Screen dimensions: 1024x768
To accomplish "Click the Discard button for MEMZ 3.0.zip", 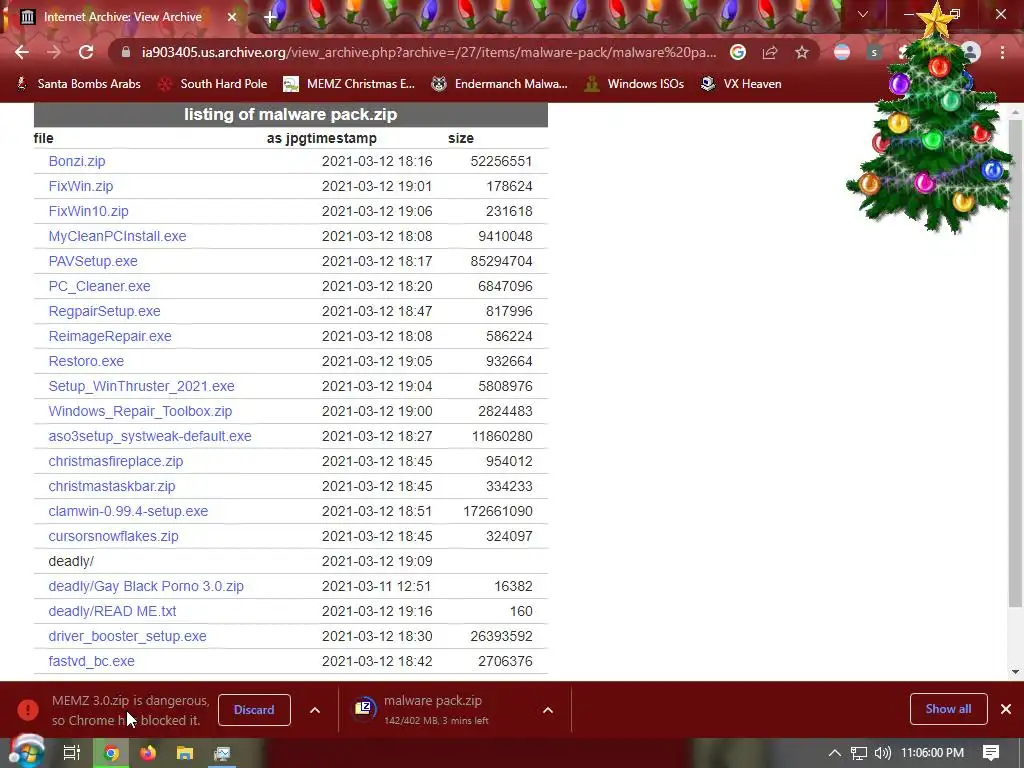I will click(x=254, y=710).
